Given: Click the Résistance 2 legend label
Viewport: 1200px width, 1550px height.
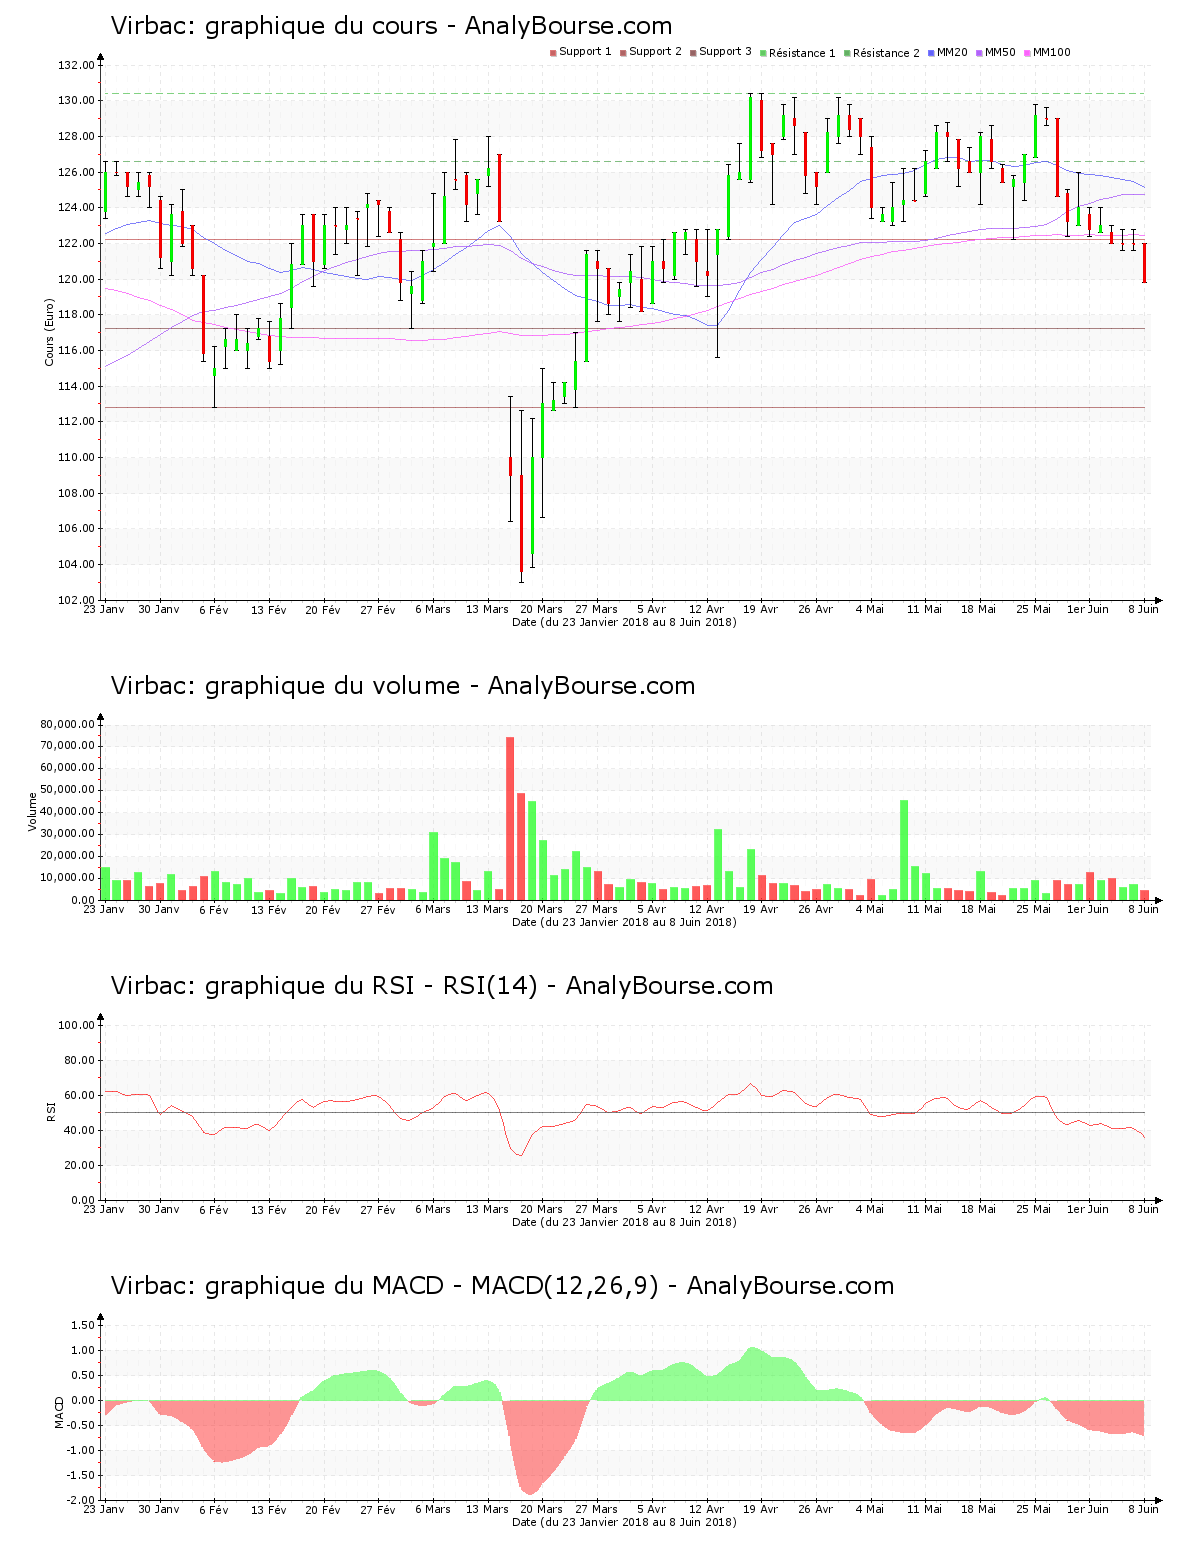Looking at the screenshot, I should 886,53.
